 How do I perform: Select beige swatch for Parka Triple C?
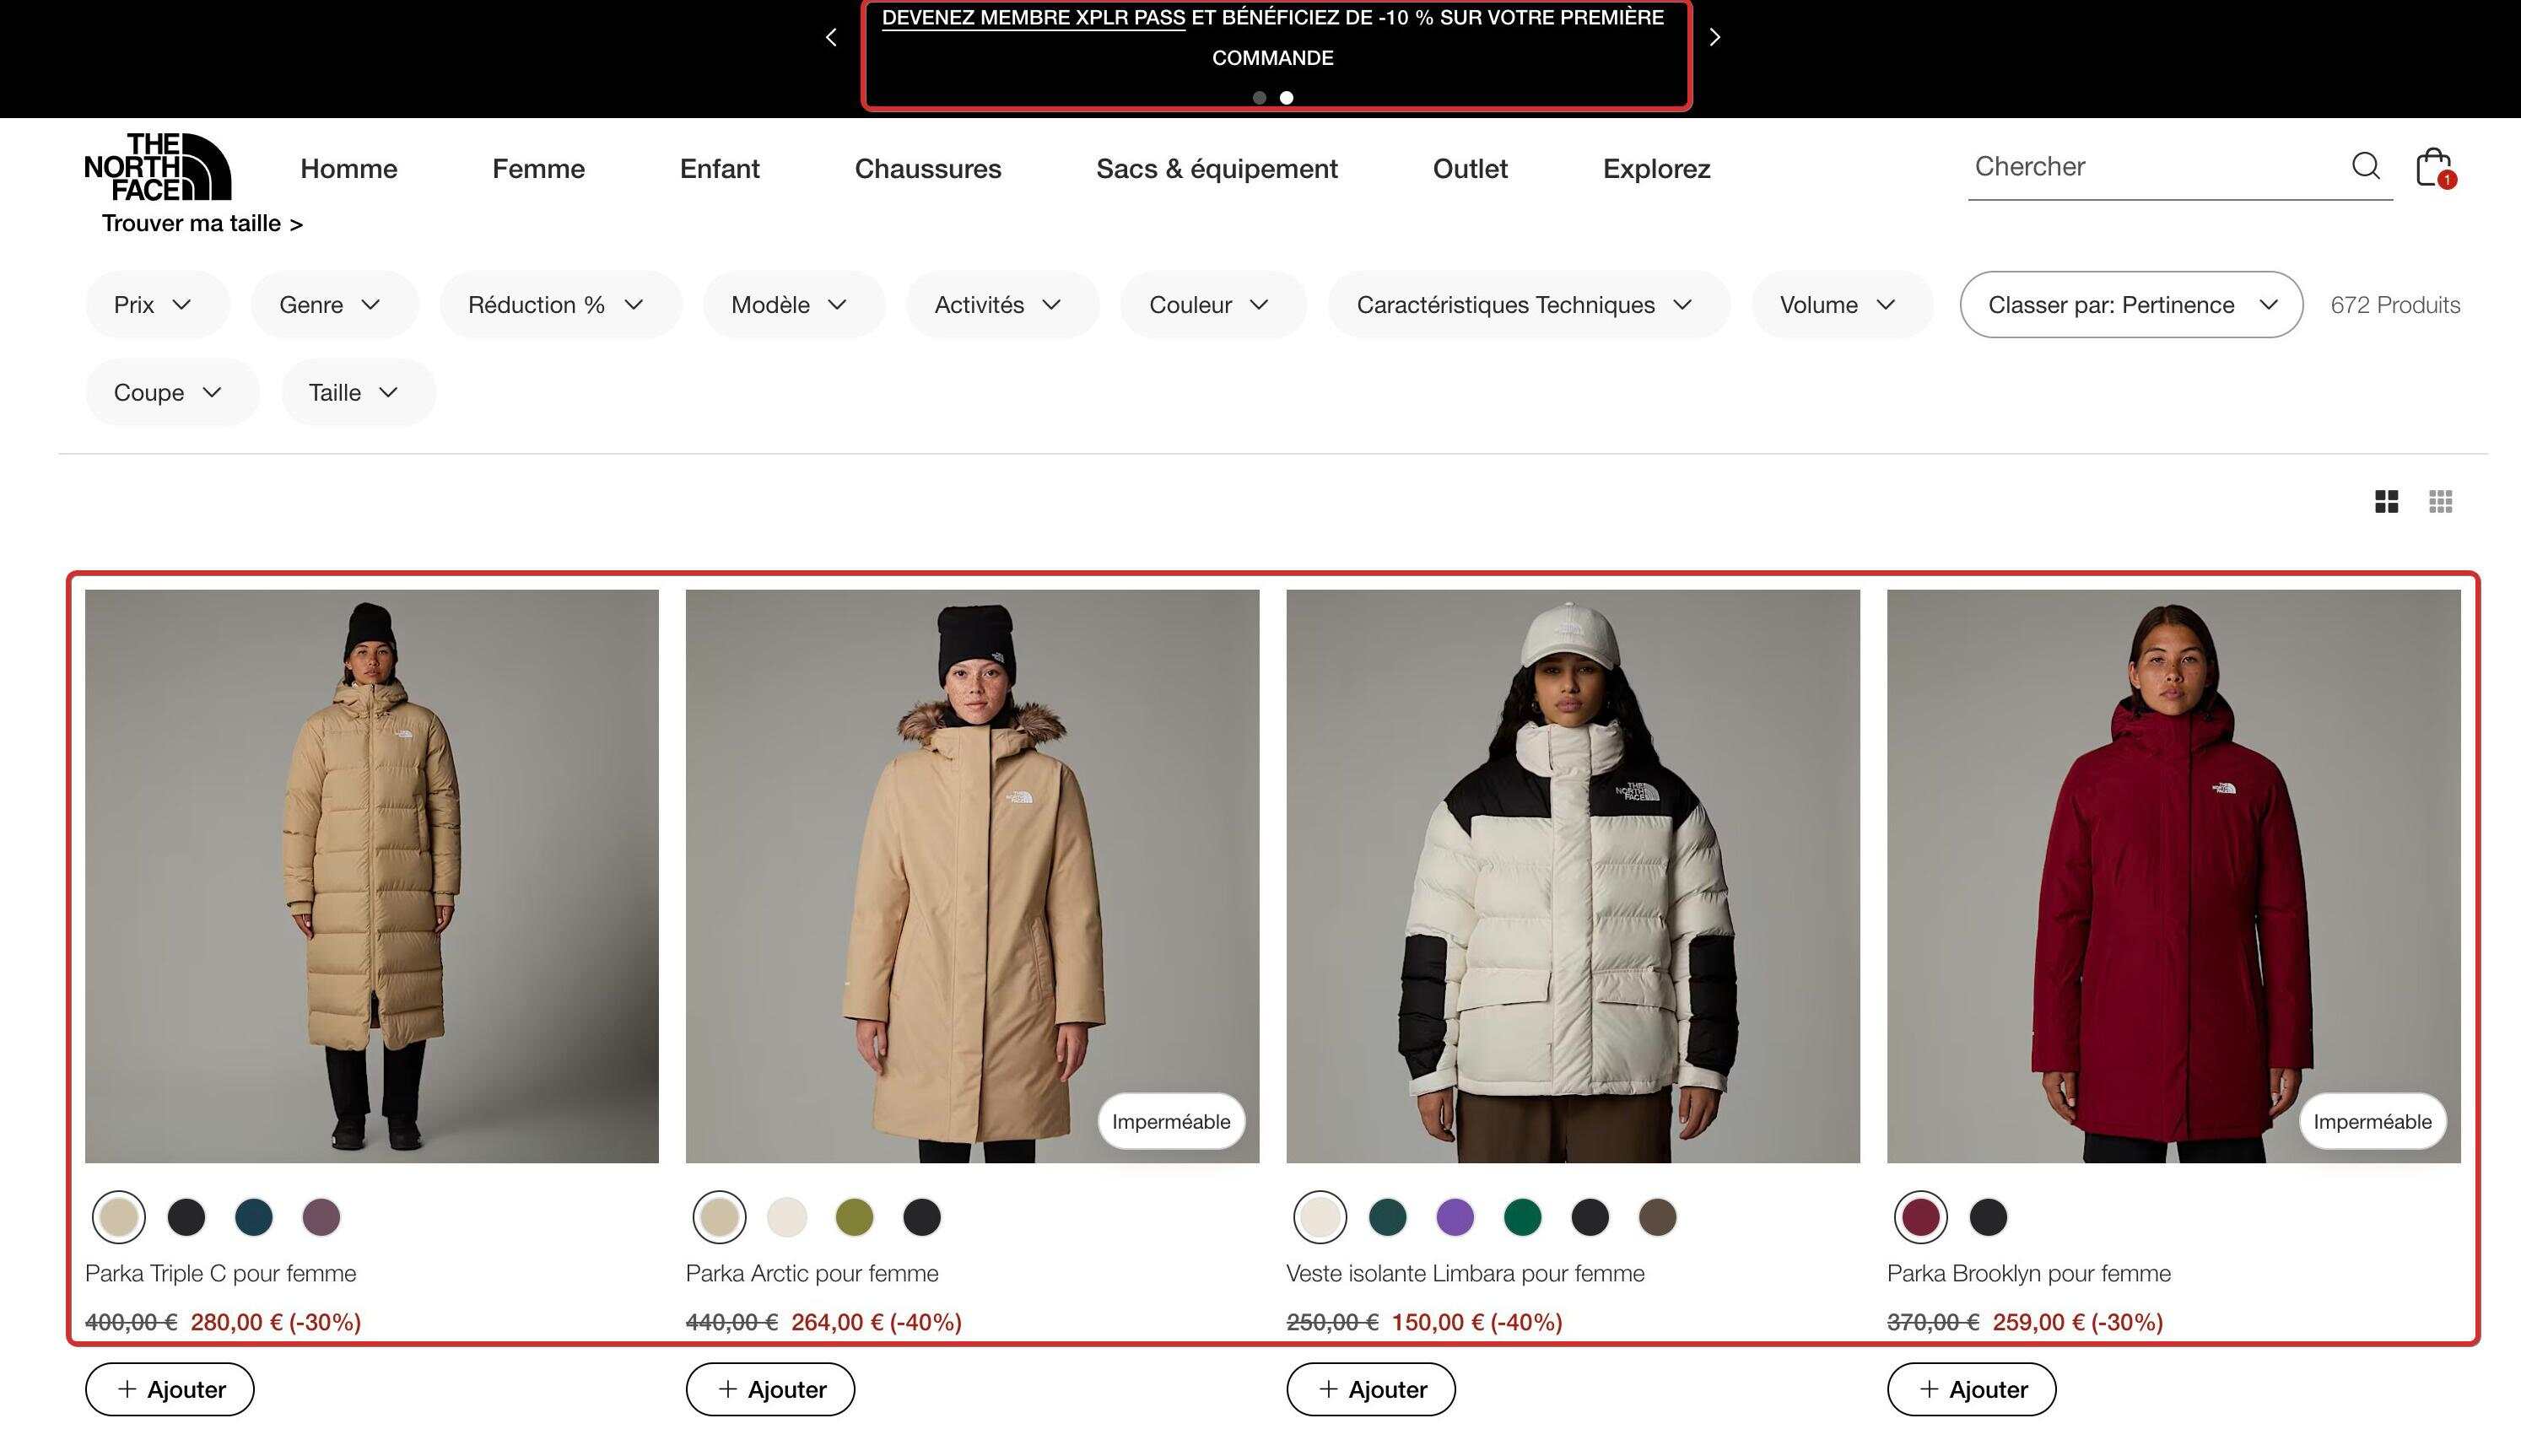119,1217
